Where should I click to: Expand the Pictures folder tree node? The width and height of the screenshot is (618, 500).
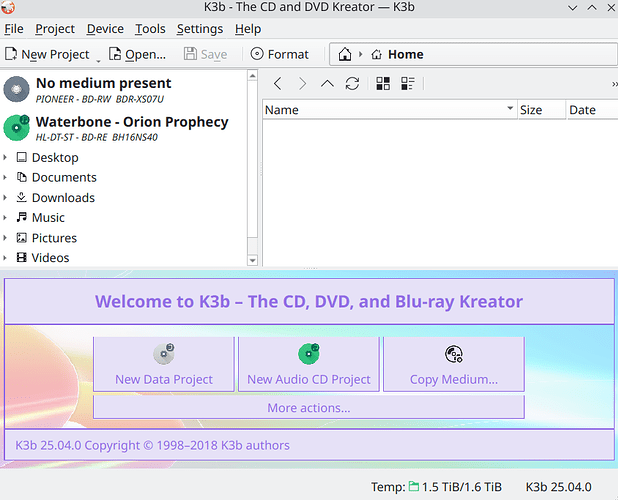[5, 238]
